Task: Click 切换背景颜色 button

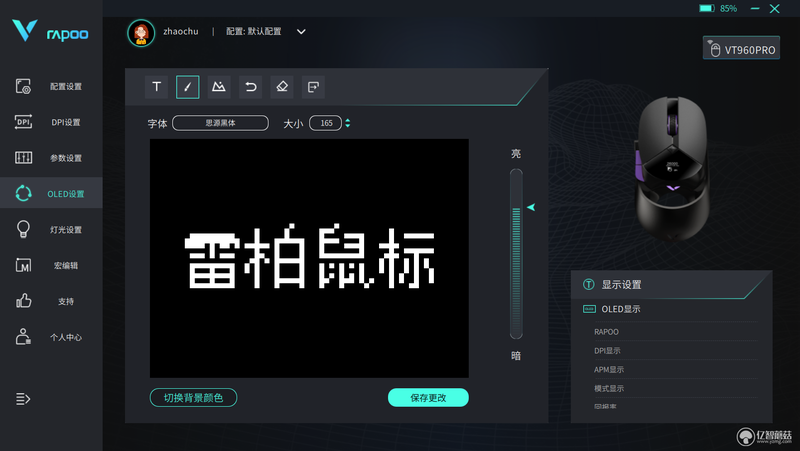Action: tap(193, 397)
